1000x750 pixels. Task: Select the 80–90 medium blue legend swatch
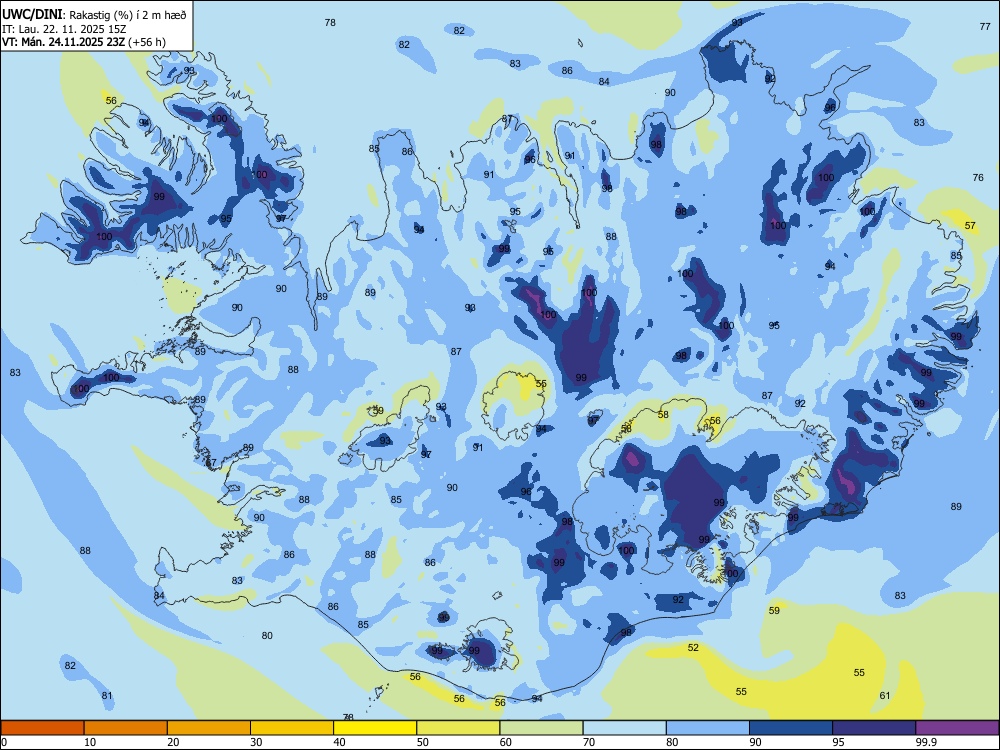click(708, 728)
